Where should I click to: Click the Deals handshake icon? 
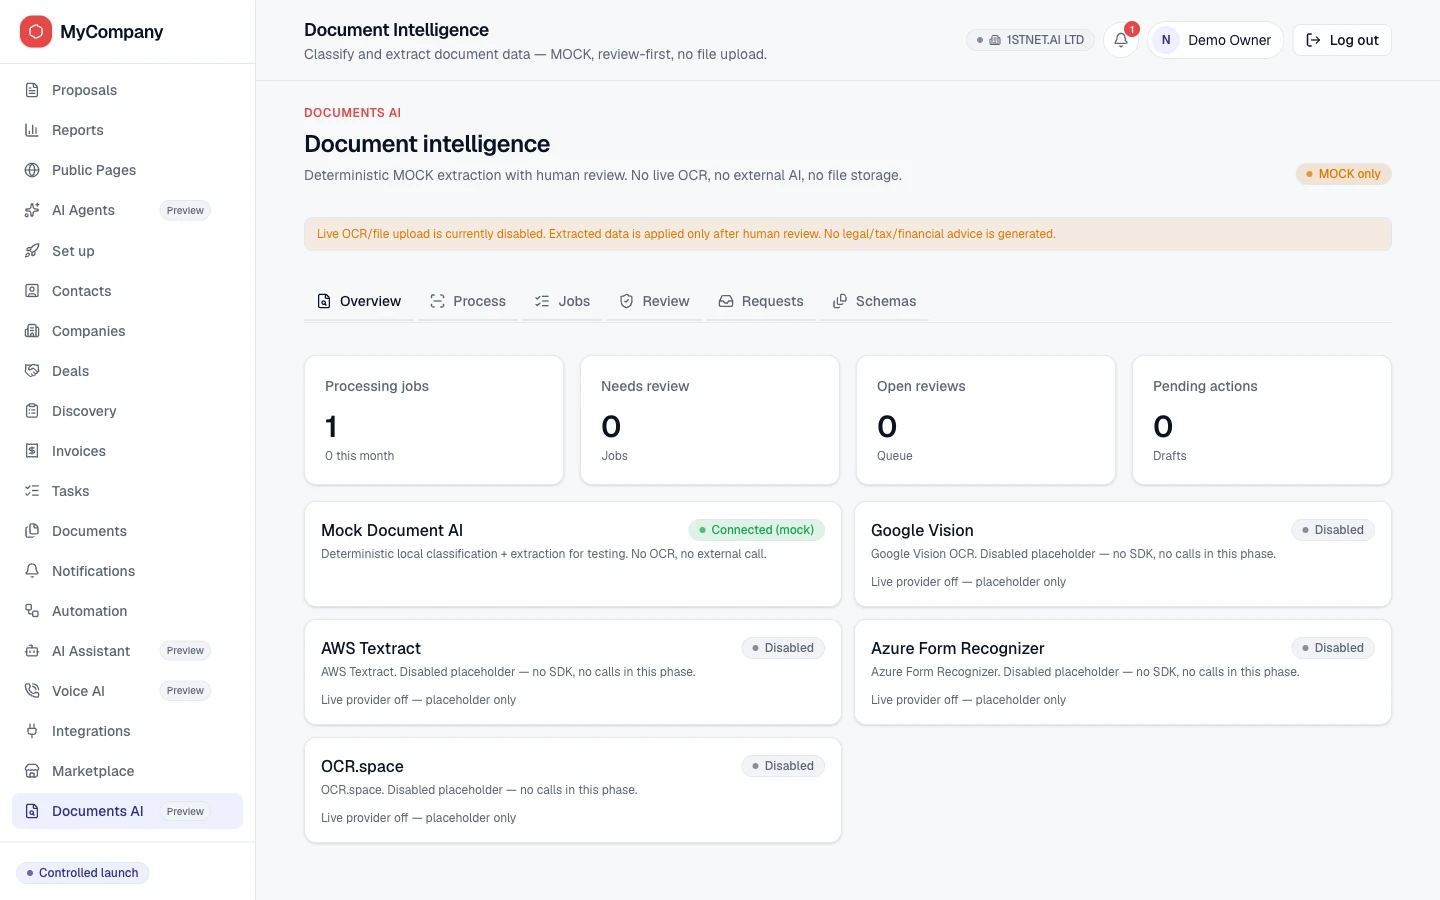pos(32,371)
